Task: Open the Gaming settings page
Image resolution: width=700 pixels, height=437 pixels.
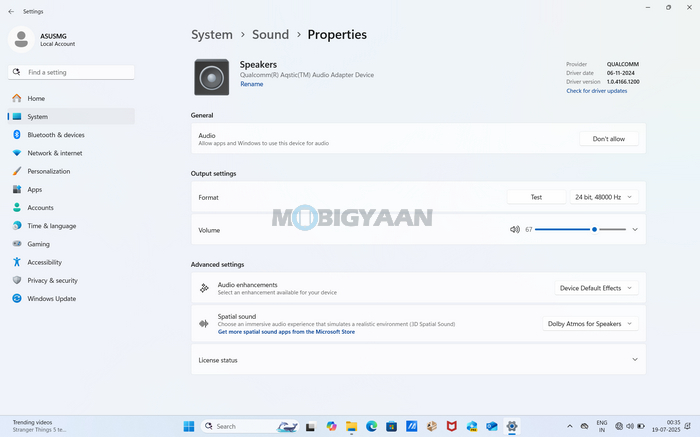Action: (x=71, y=244)
